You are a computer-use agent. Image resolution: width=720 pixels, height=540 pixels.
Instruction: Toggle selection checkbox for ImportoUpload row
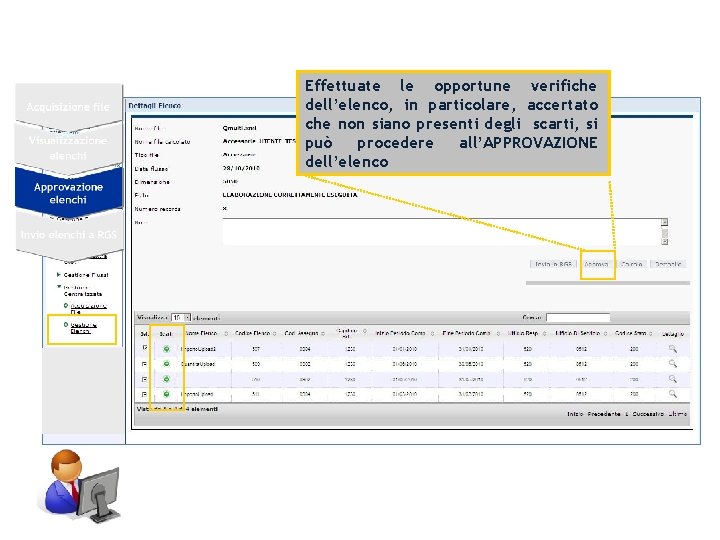[x=145, y=394]
